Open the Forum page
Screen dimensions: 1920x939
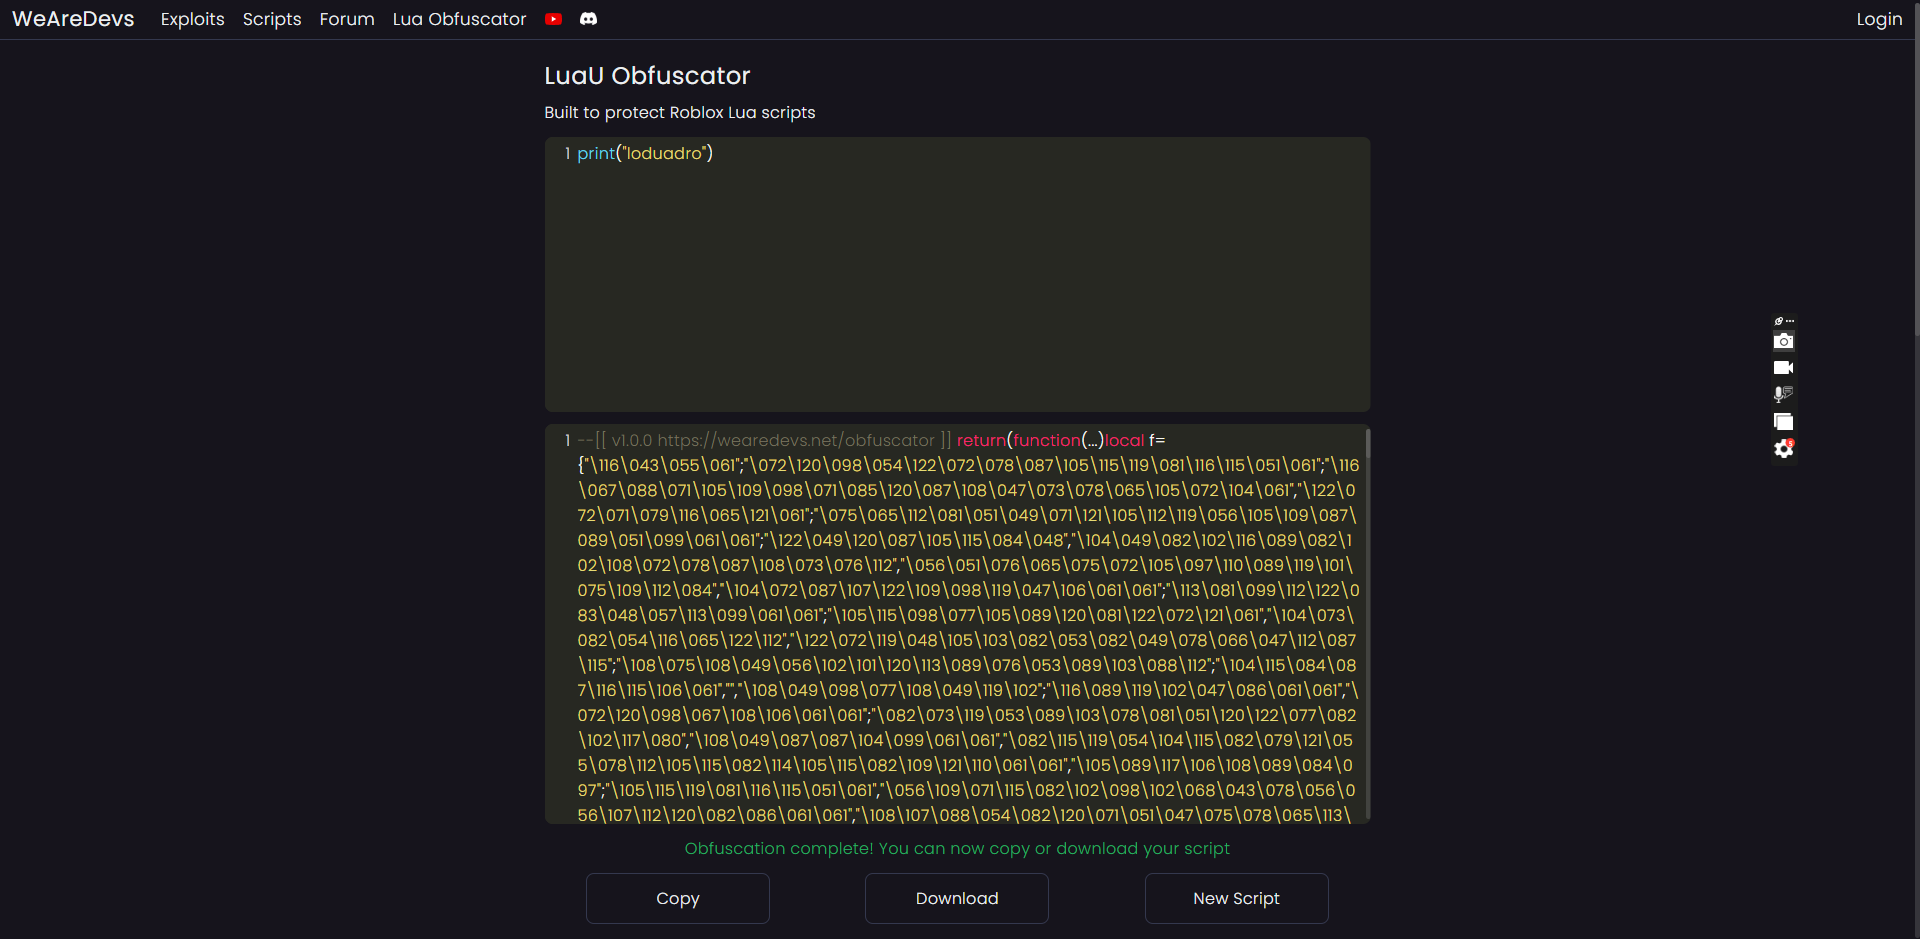tap(347, 19)
